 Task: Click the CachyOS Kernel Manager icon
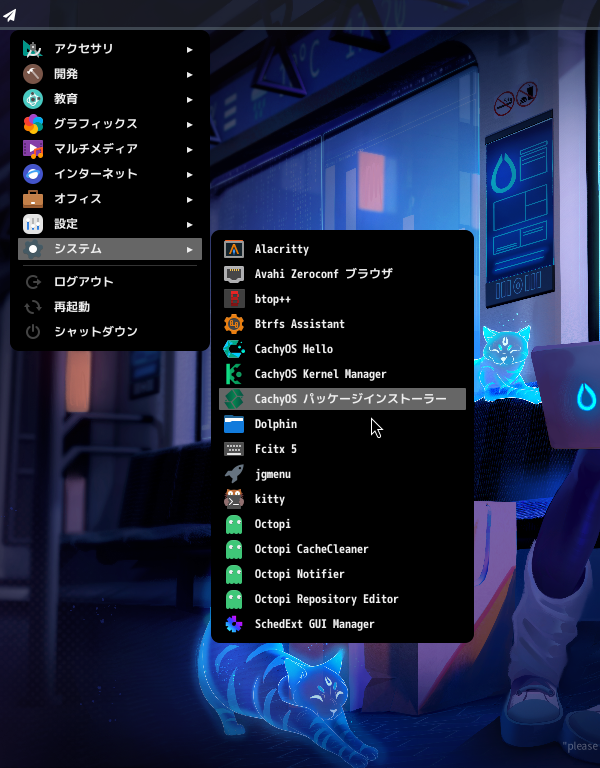tap(234, 374)
